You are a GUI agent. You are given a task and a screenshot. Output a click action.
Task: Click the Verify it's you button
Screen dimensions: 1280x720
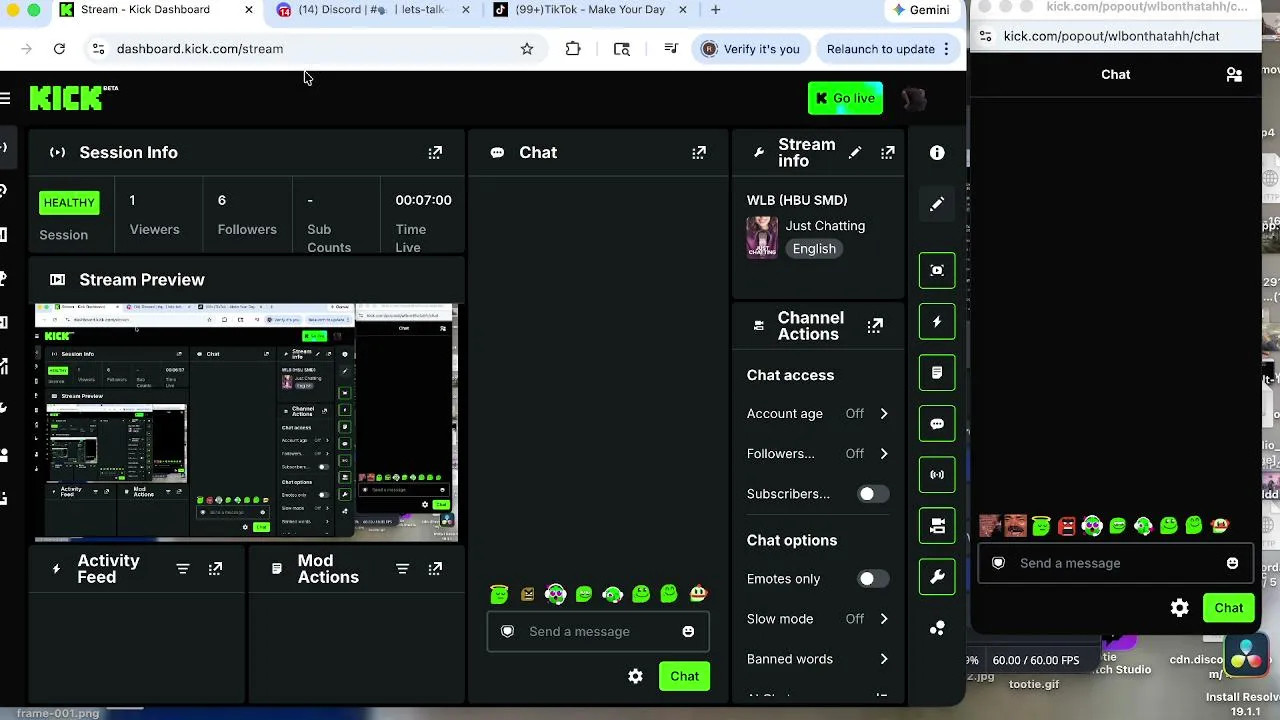pyautogui.click(x=750, y=49)
